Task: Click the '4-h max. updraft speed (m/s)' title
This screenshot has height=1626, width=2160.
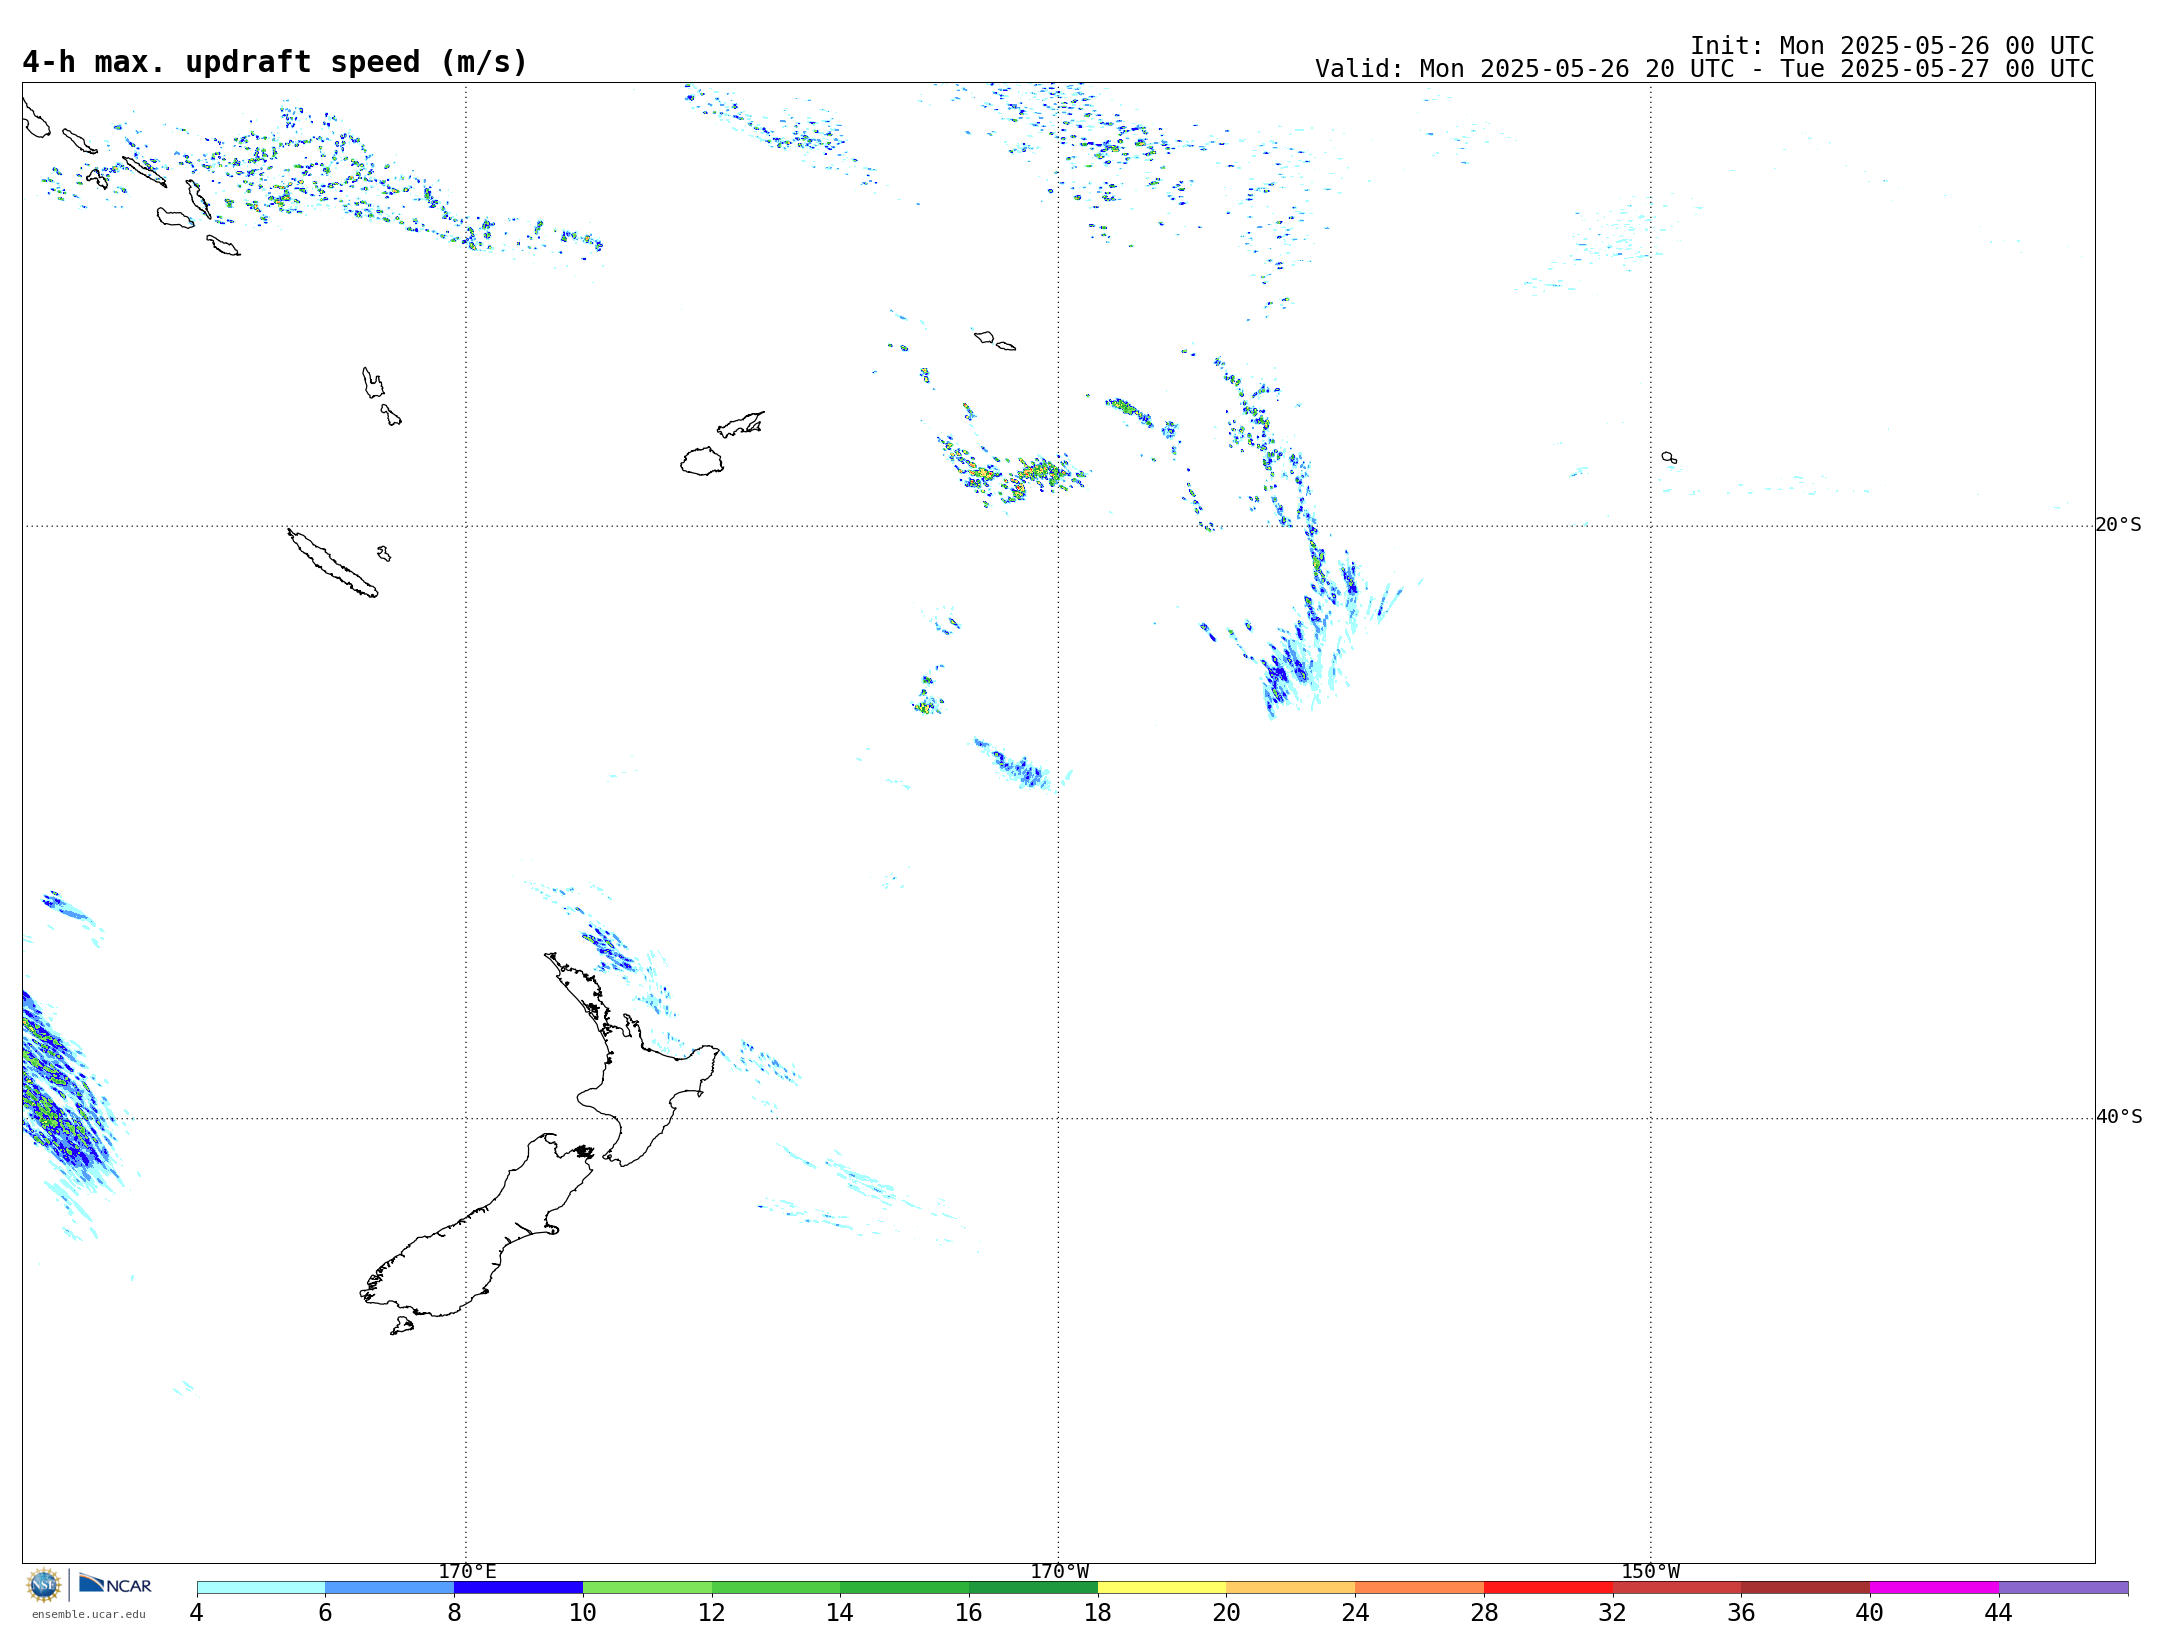Action: (275, 62)
